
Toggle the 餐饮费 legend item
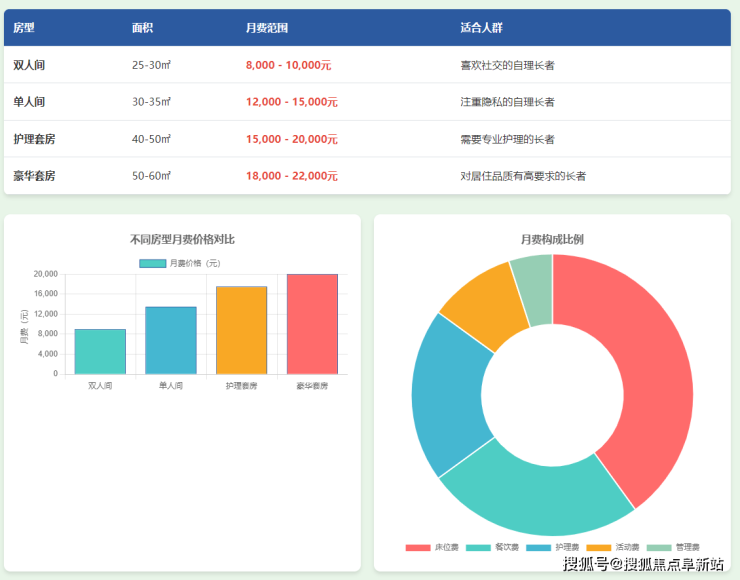(x=492, y=547)
